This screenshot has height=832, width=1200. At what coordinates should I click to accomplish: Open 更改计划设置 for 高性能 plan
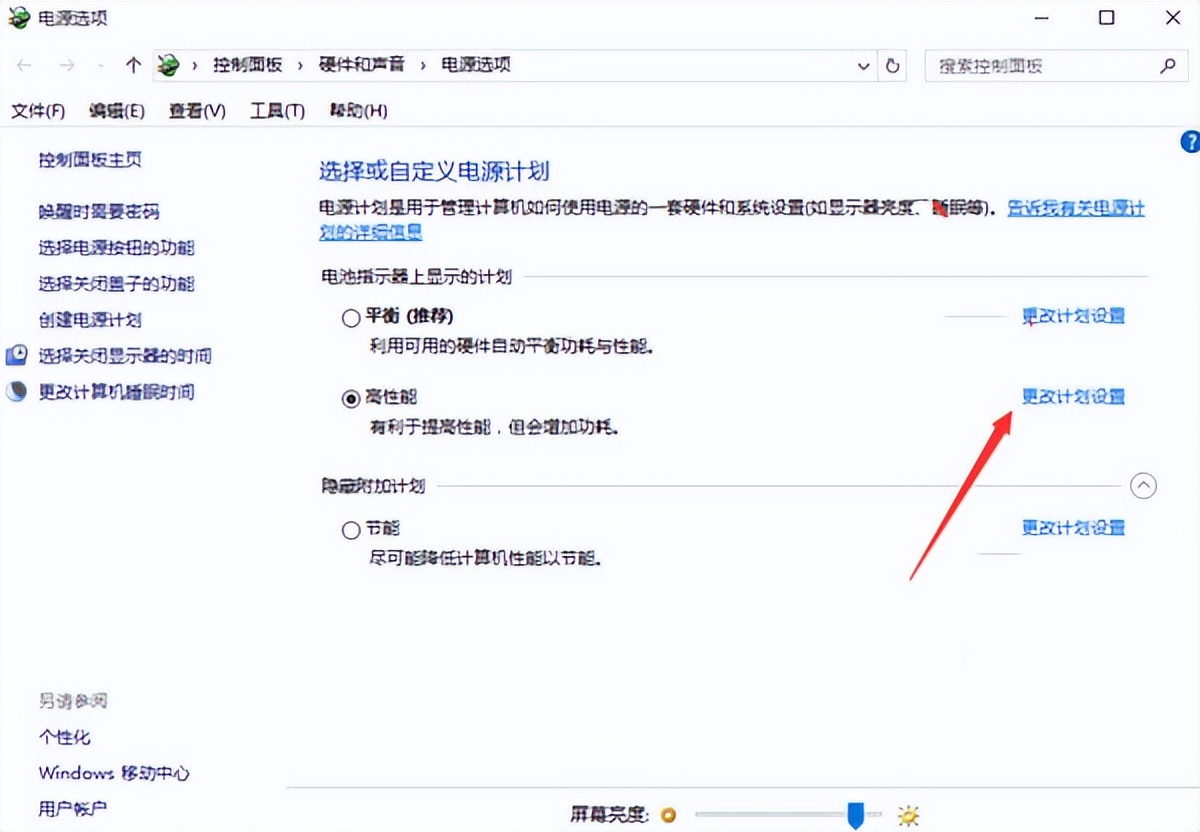coord(1073,397)
